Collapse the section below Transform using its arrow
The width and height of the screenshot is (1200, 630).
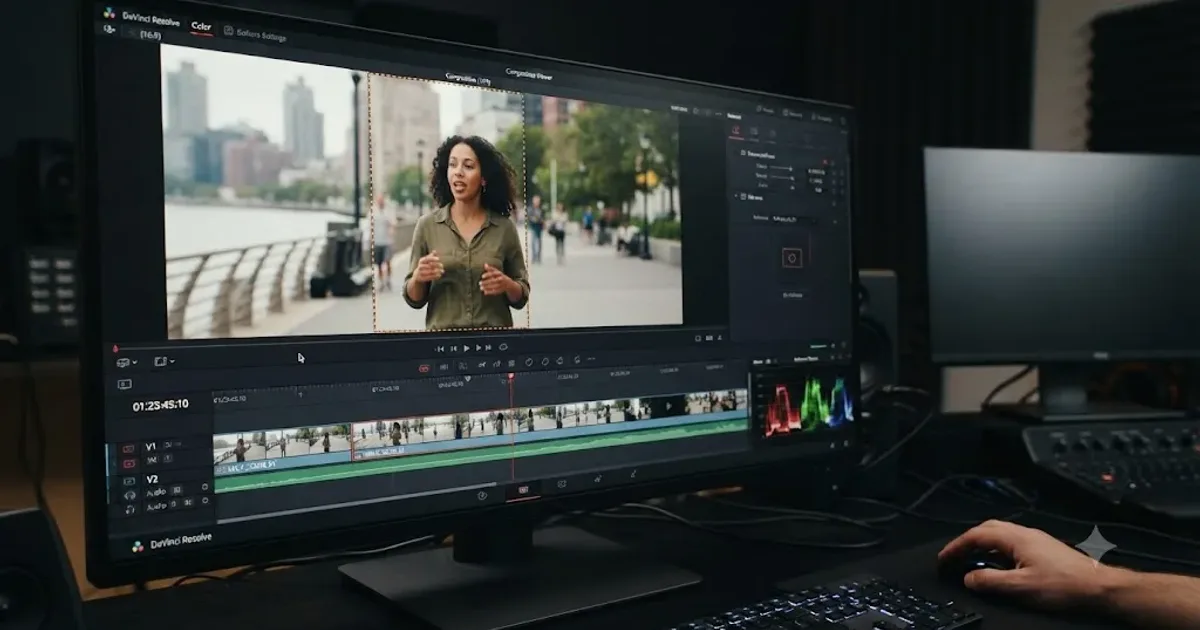click(736, 196)
